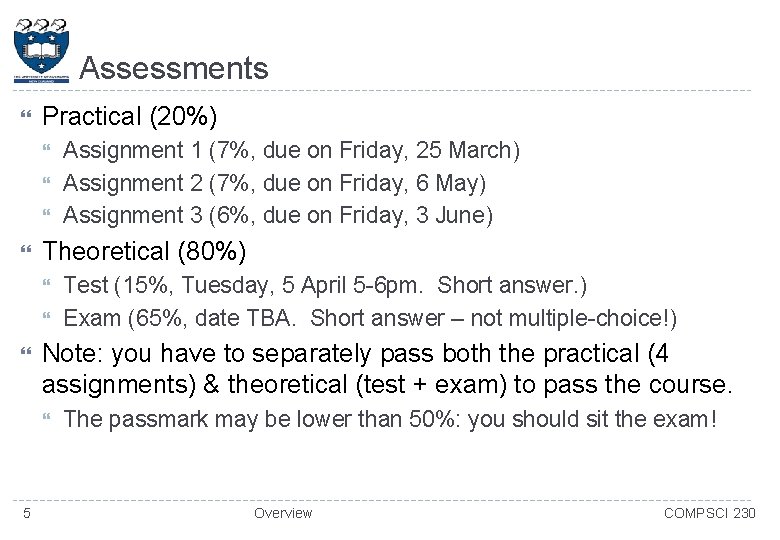Click the bullet beside the Exam line

coord(50,319)
